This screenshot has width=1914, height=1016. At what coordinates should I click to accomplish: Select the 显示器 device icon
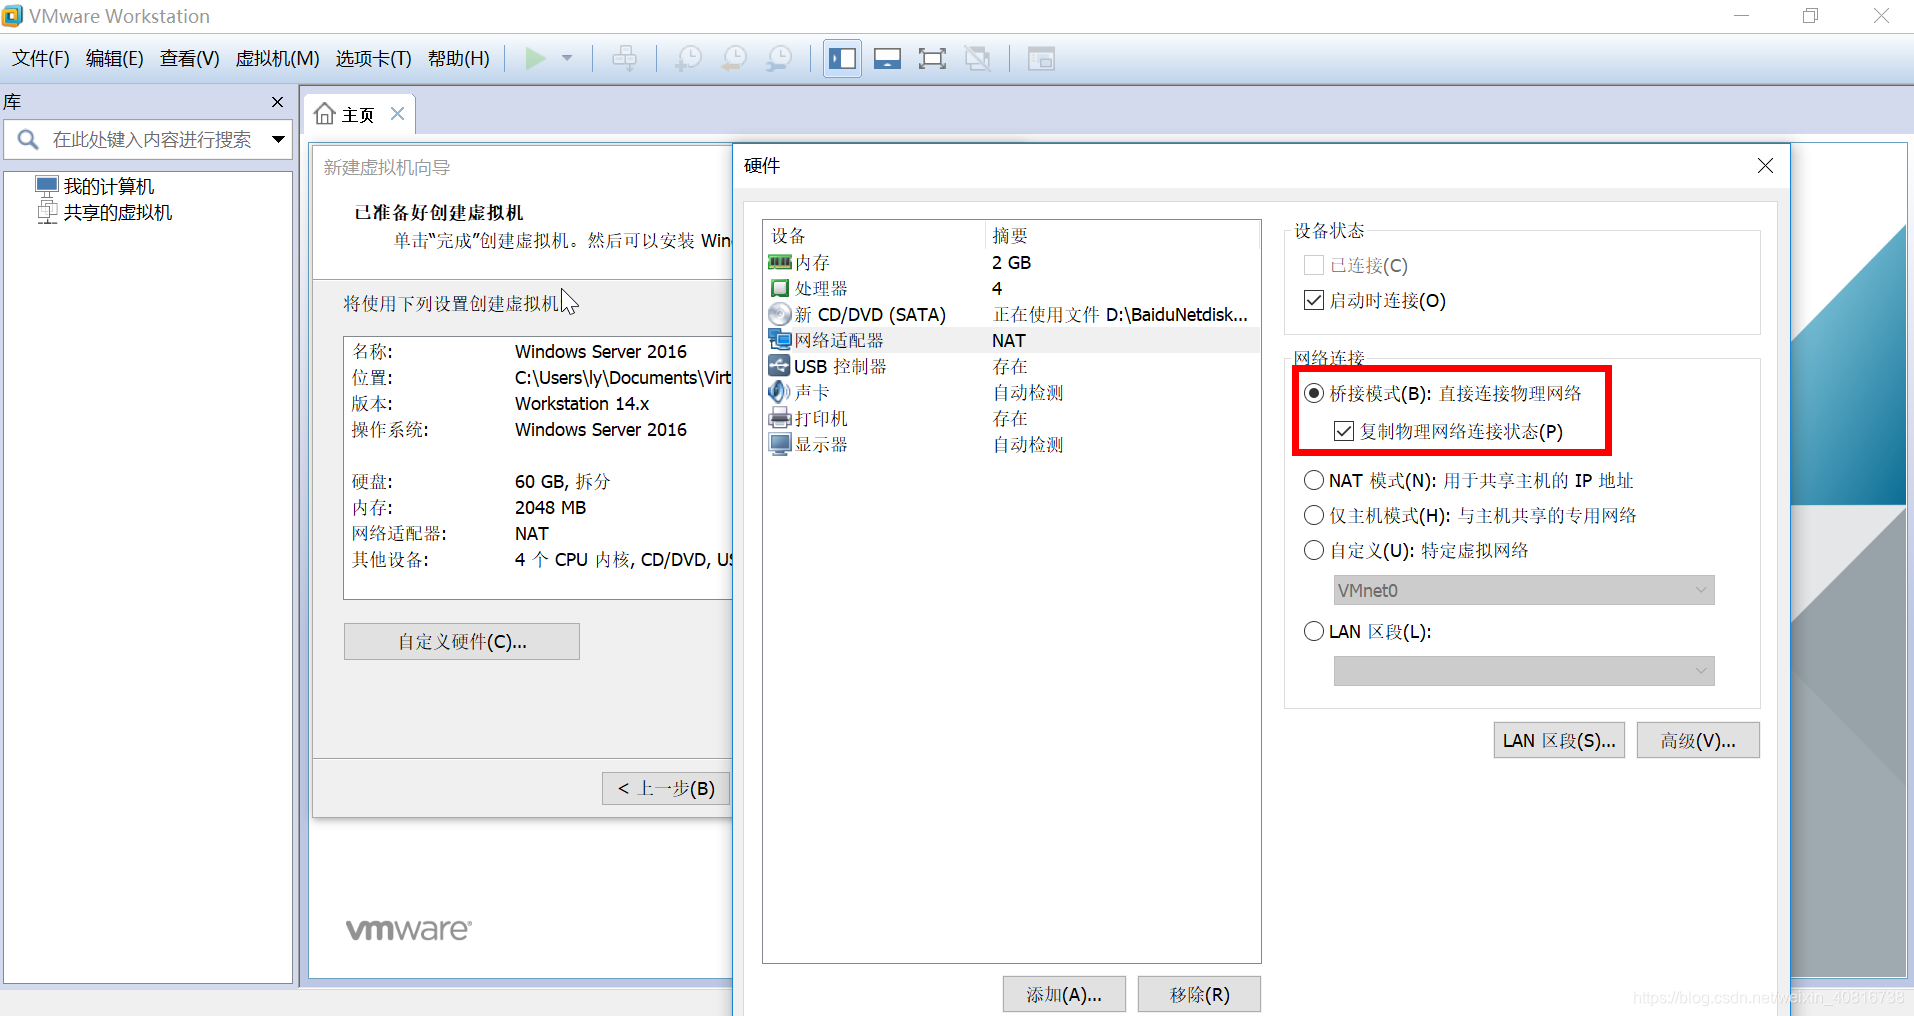pos(780,444)
